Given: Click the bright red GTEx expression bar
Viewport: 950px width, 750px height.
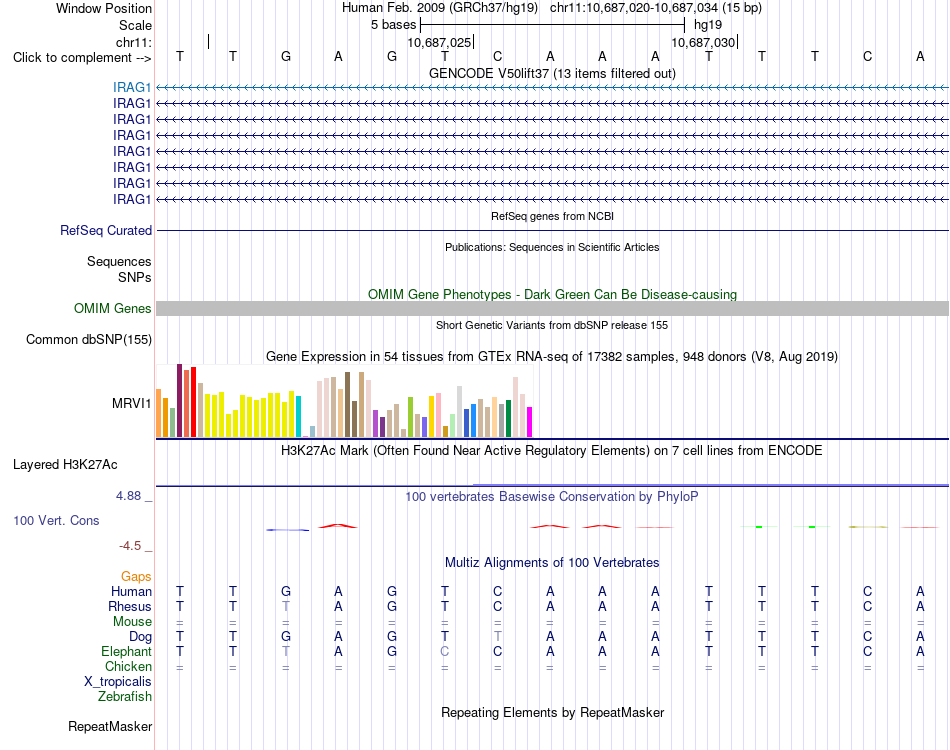Looking at the screenshot, I should click(x=193, y=402).
